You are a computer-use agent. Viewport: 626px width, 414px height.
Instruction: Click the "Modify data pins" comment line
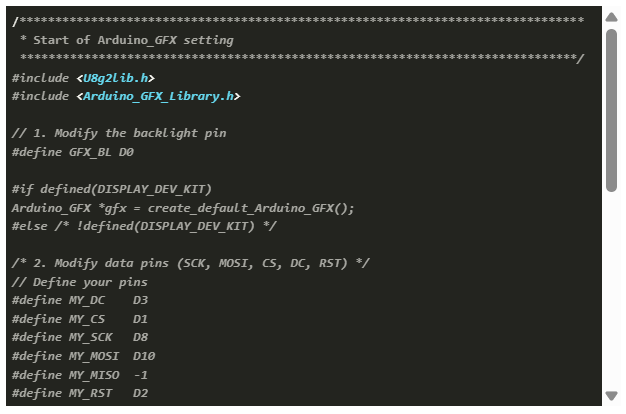tap(190, 263)
